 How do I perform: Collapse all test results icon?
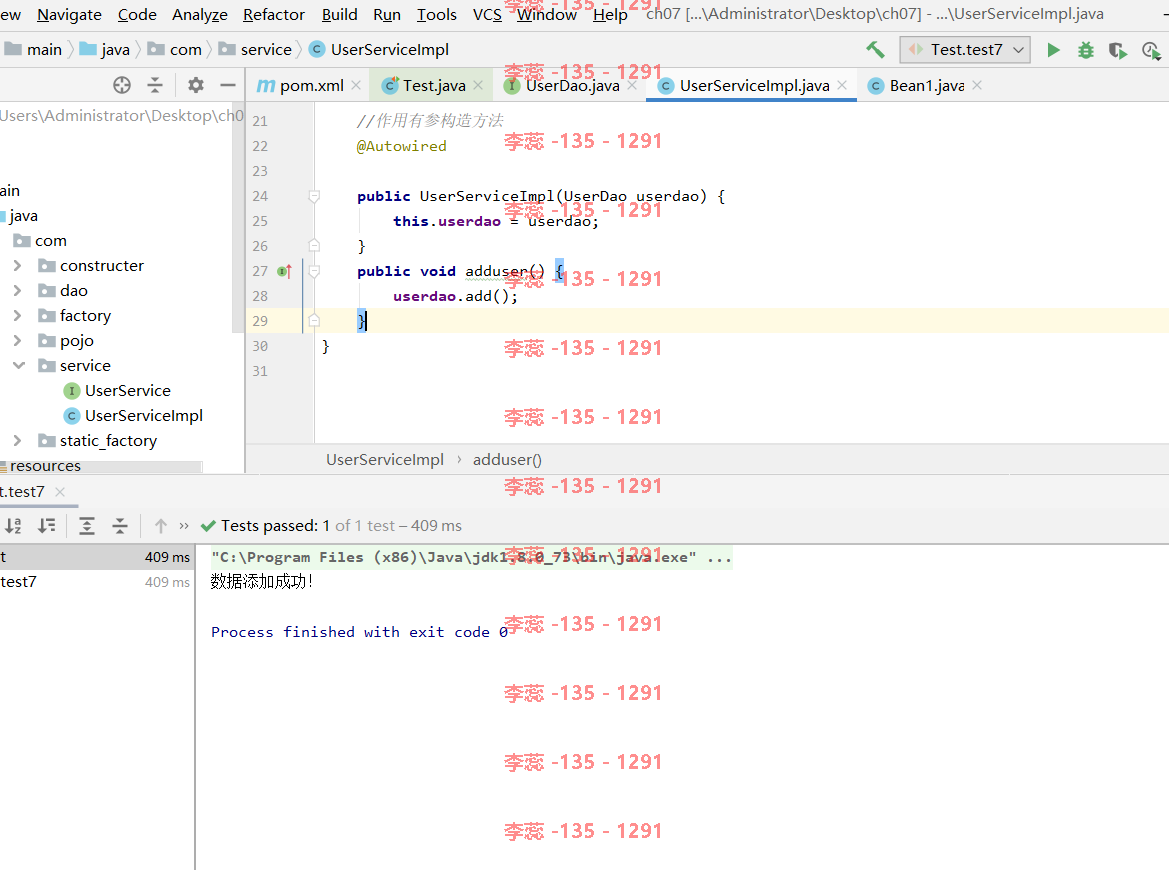coord(119,526)
